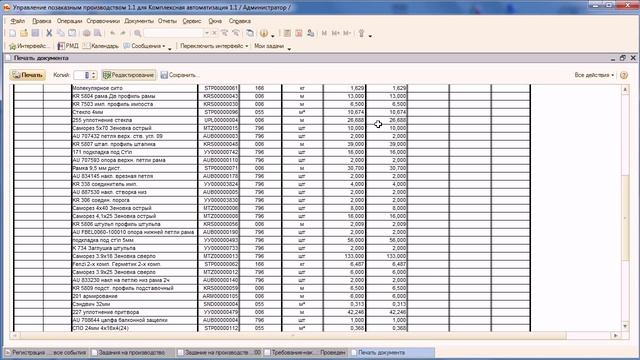Click the horizontal scrollbar left arrow
640x360 pixels.
(14, 336)
